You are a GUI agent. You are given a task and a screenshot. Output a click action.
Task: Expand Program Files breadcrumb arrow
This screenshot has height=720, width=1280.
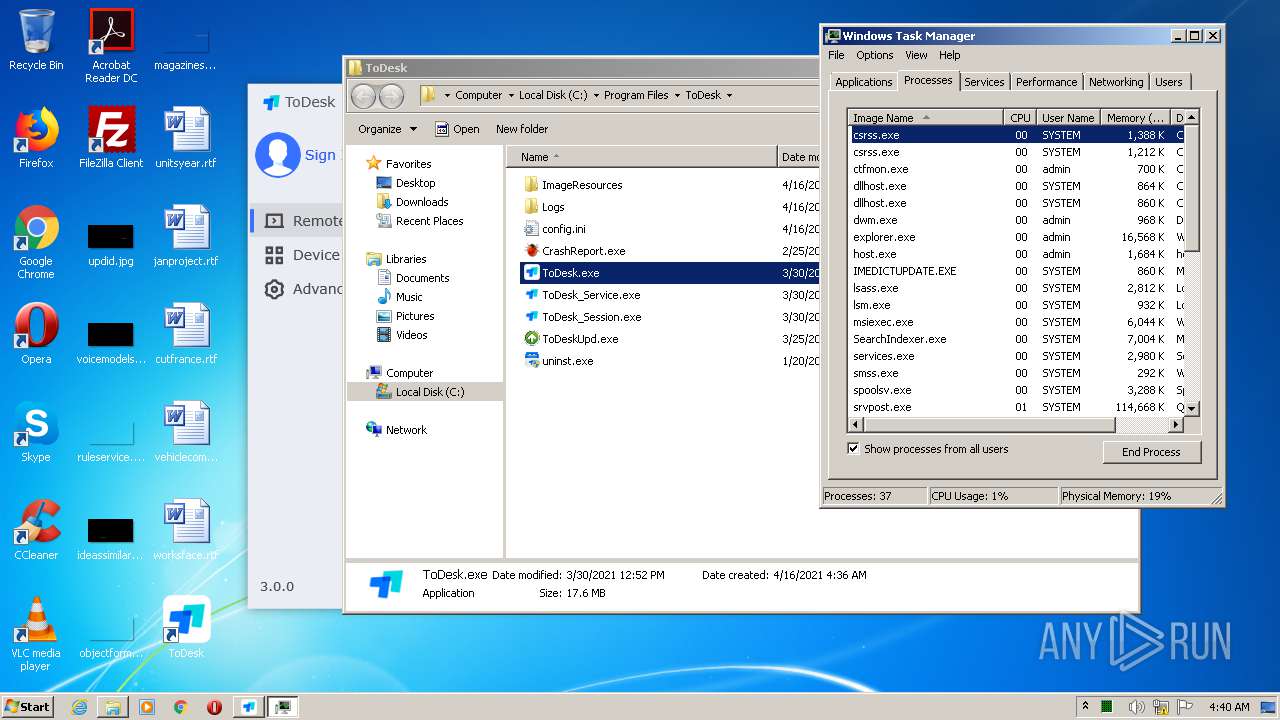pos(677,96)
